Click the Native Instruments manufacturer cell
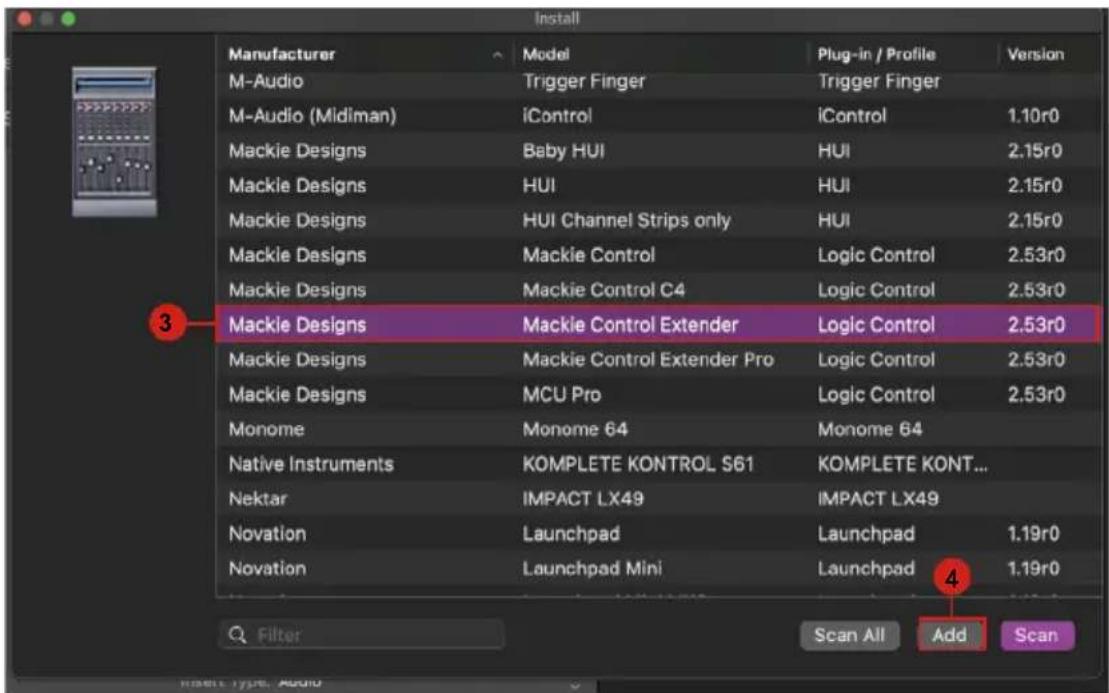1109x693 pixels. click(311, 464)
